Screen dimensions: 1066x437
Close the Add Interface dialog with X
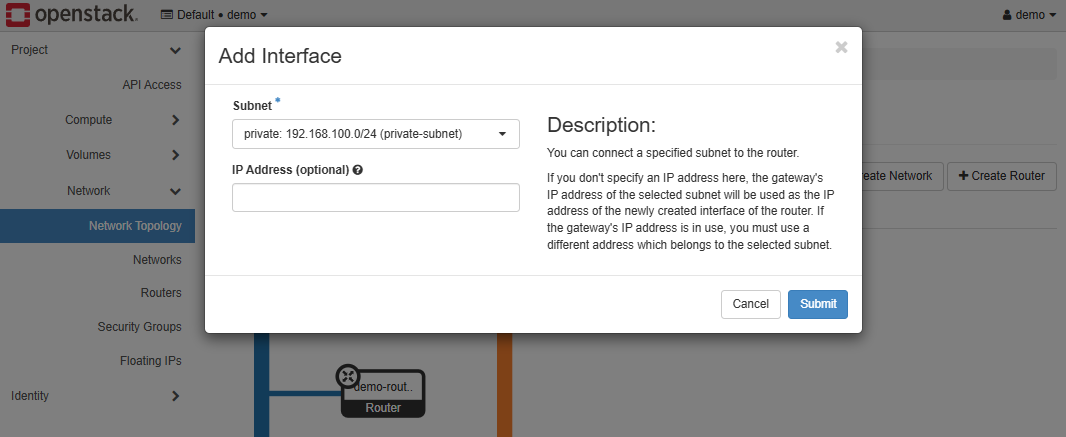[x=841, y=47]
